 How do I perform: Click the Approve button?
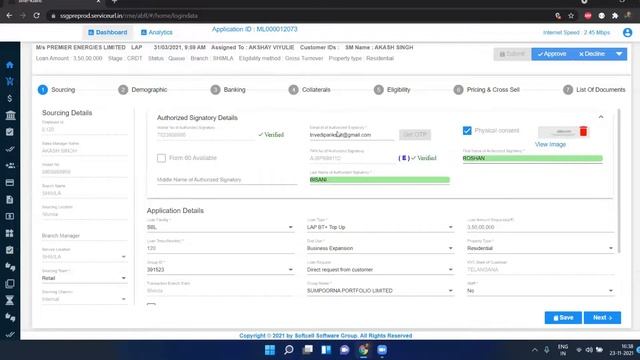point(552,54)
